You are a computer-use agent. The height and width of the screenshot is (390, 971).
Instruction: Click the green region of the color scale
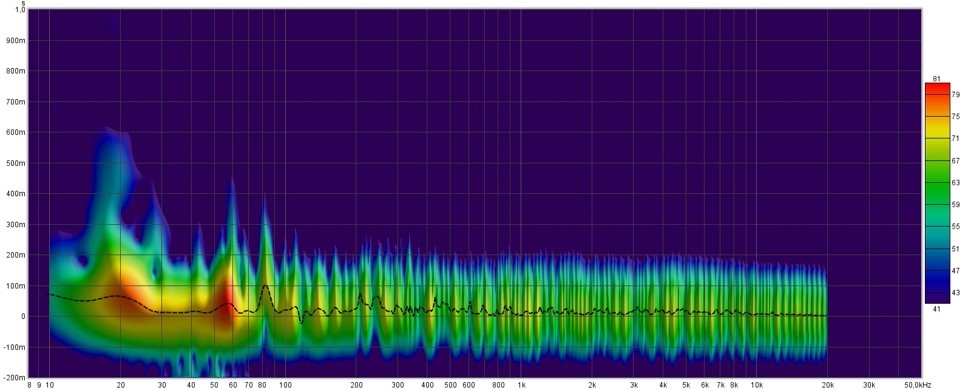point(937,186)
